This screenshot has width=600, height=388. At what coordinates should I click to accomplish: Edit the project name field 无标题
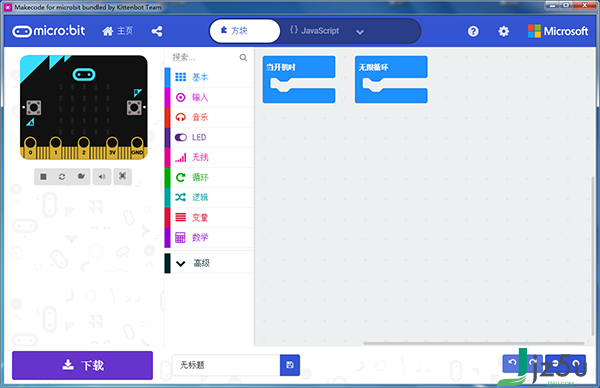pos(226,365)
